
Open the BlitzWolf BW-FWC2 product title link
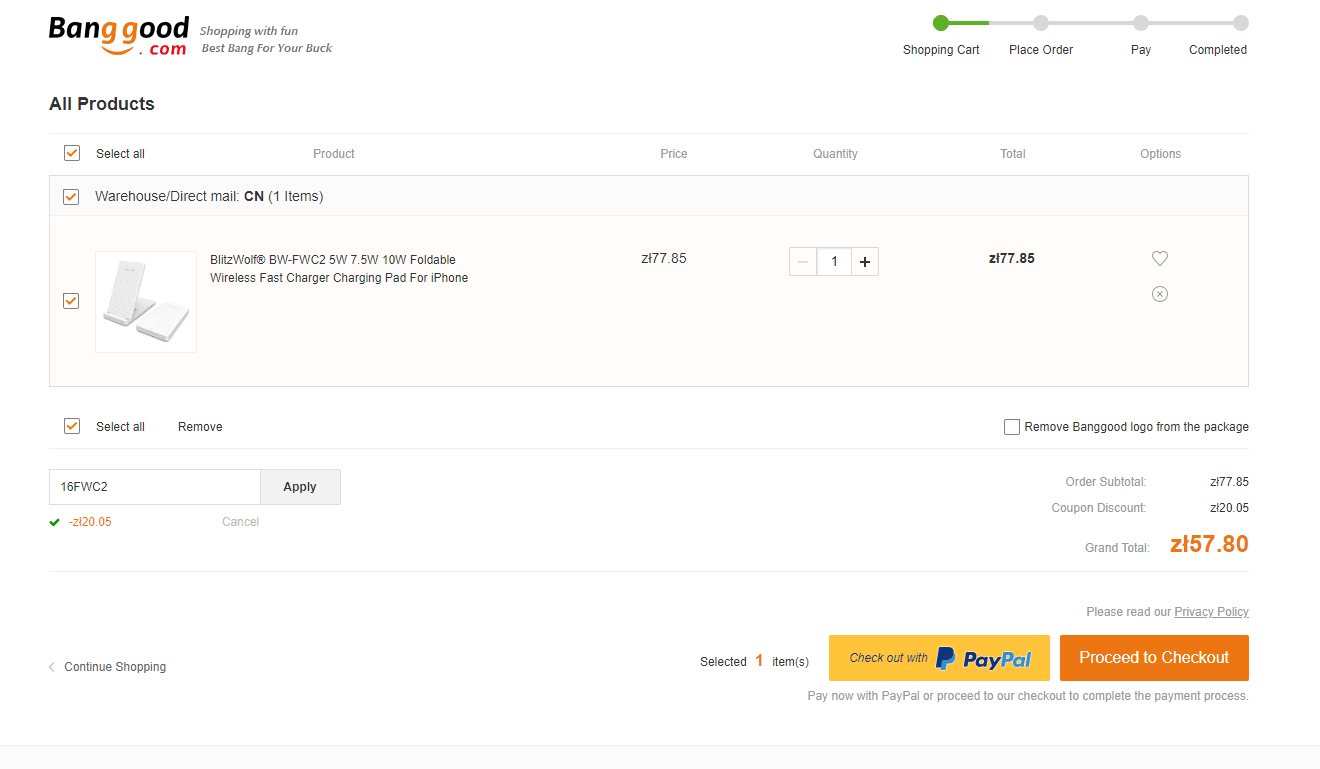click(339, 268)
